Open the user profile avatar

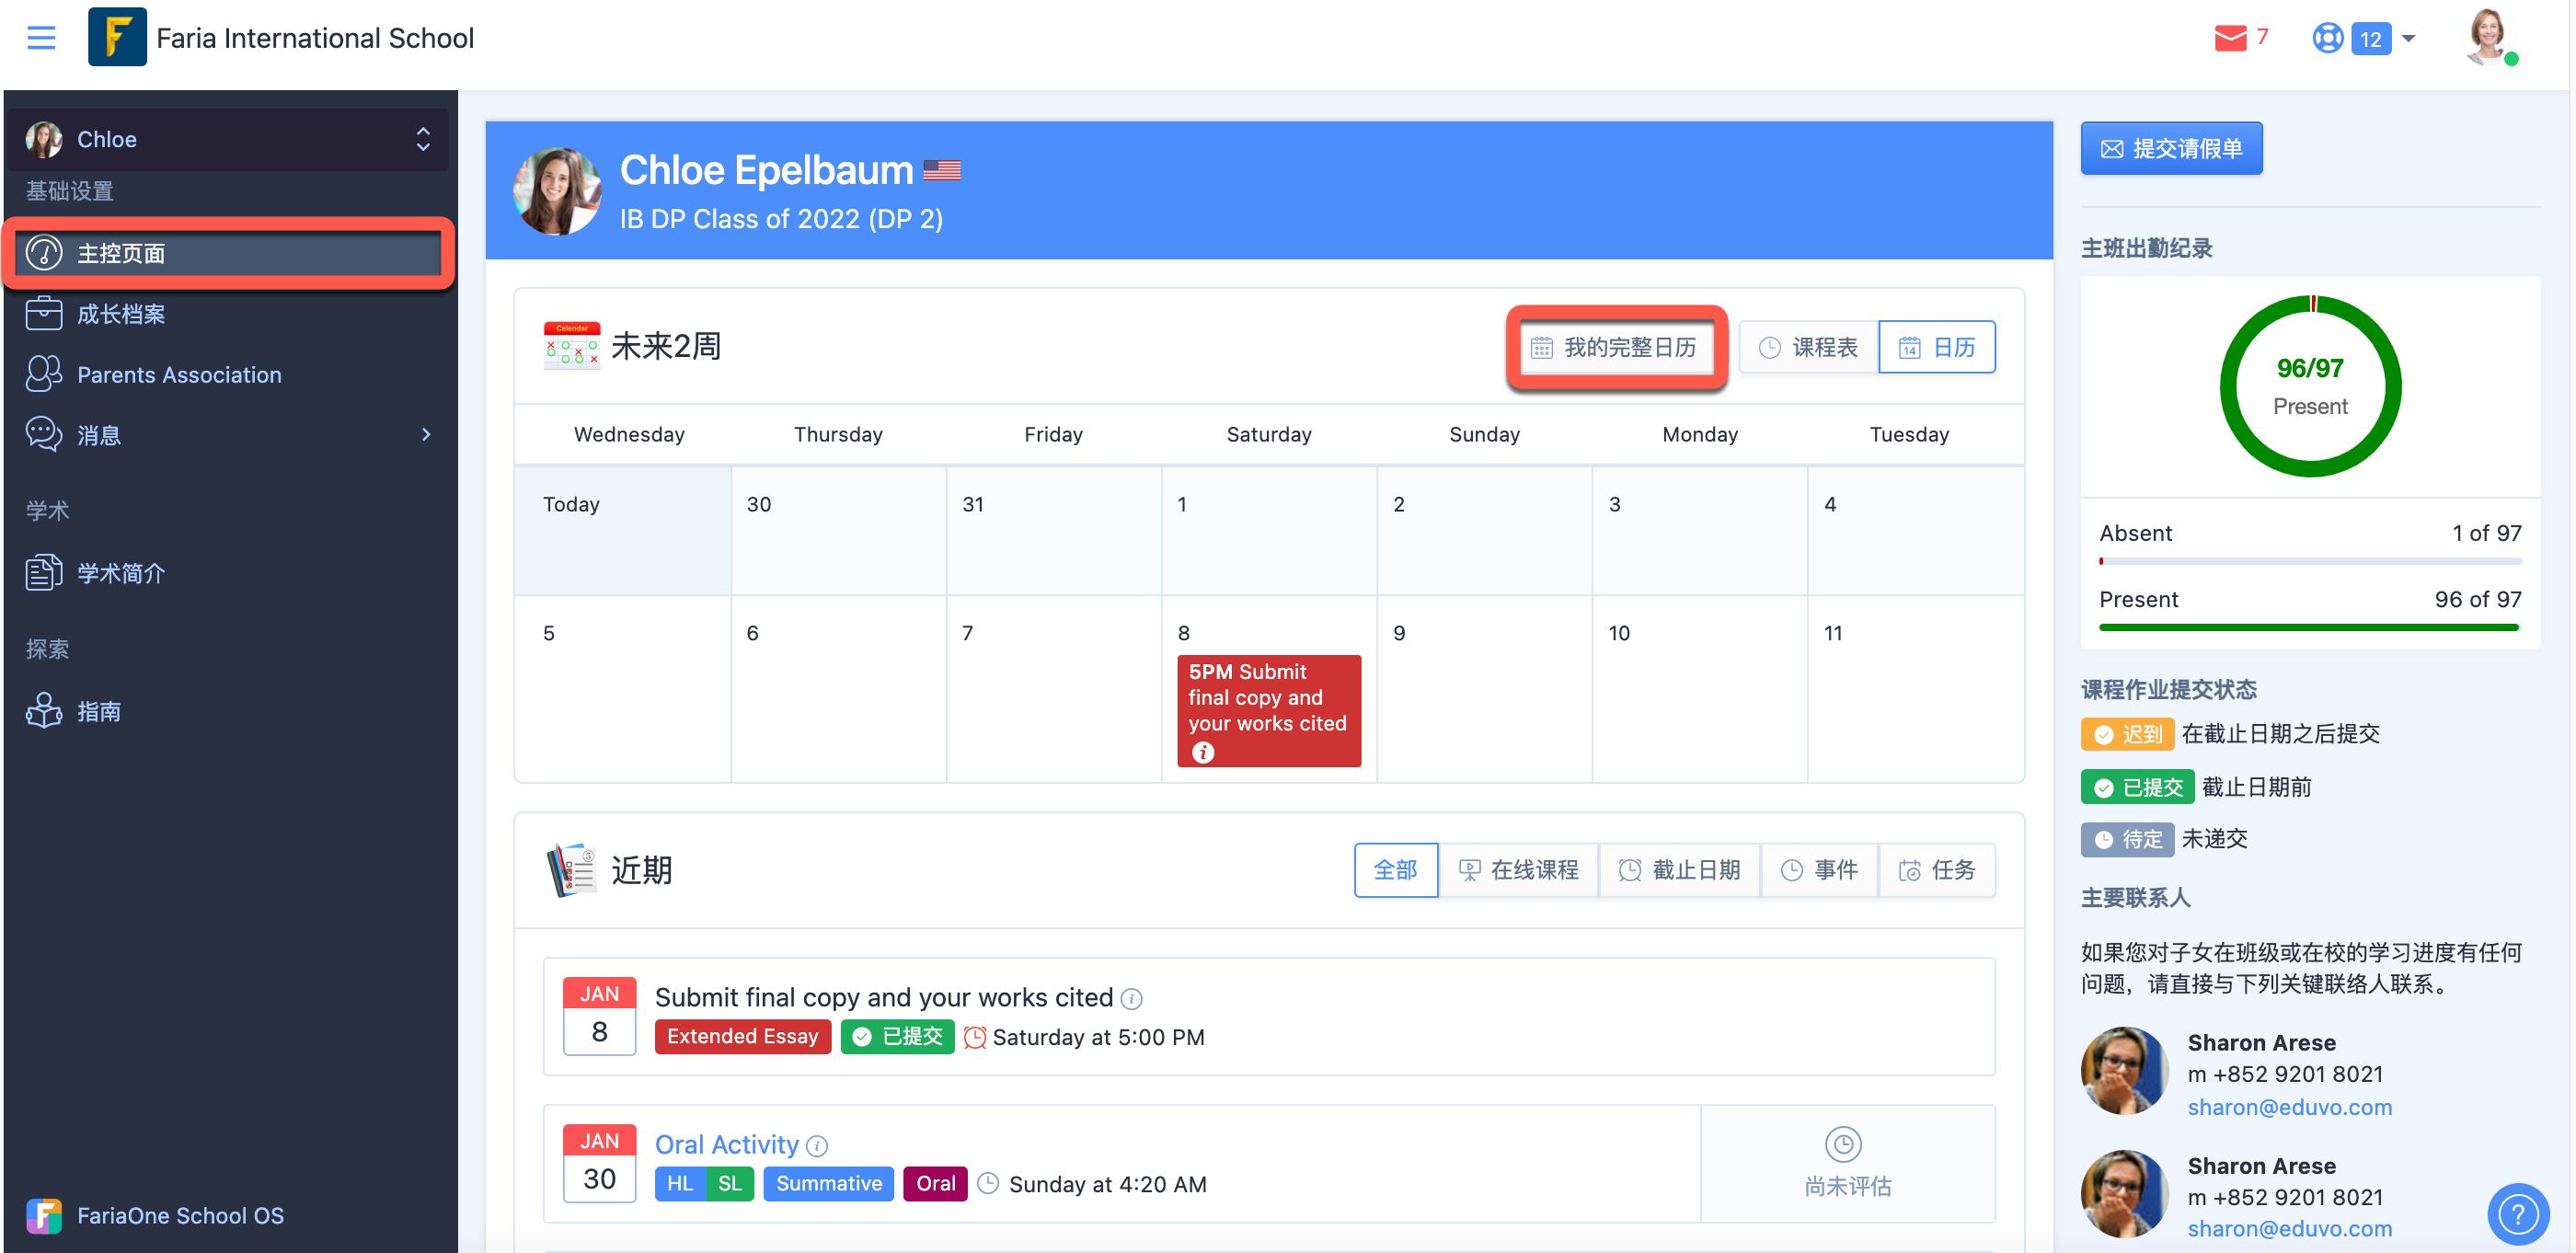(2486, 38)
